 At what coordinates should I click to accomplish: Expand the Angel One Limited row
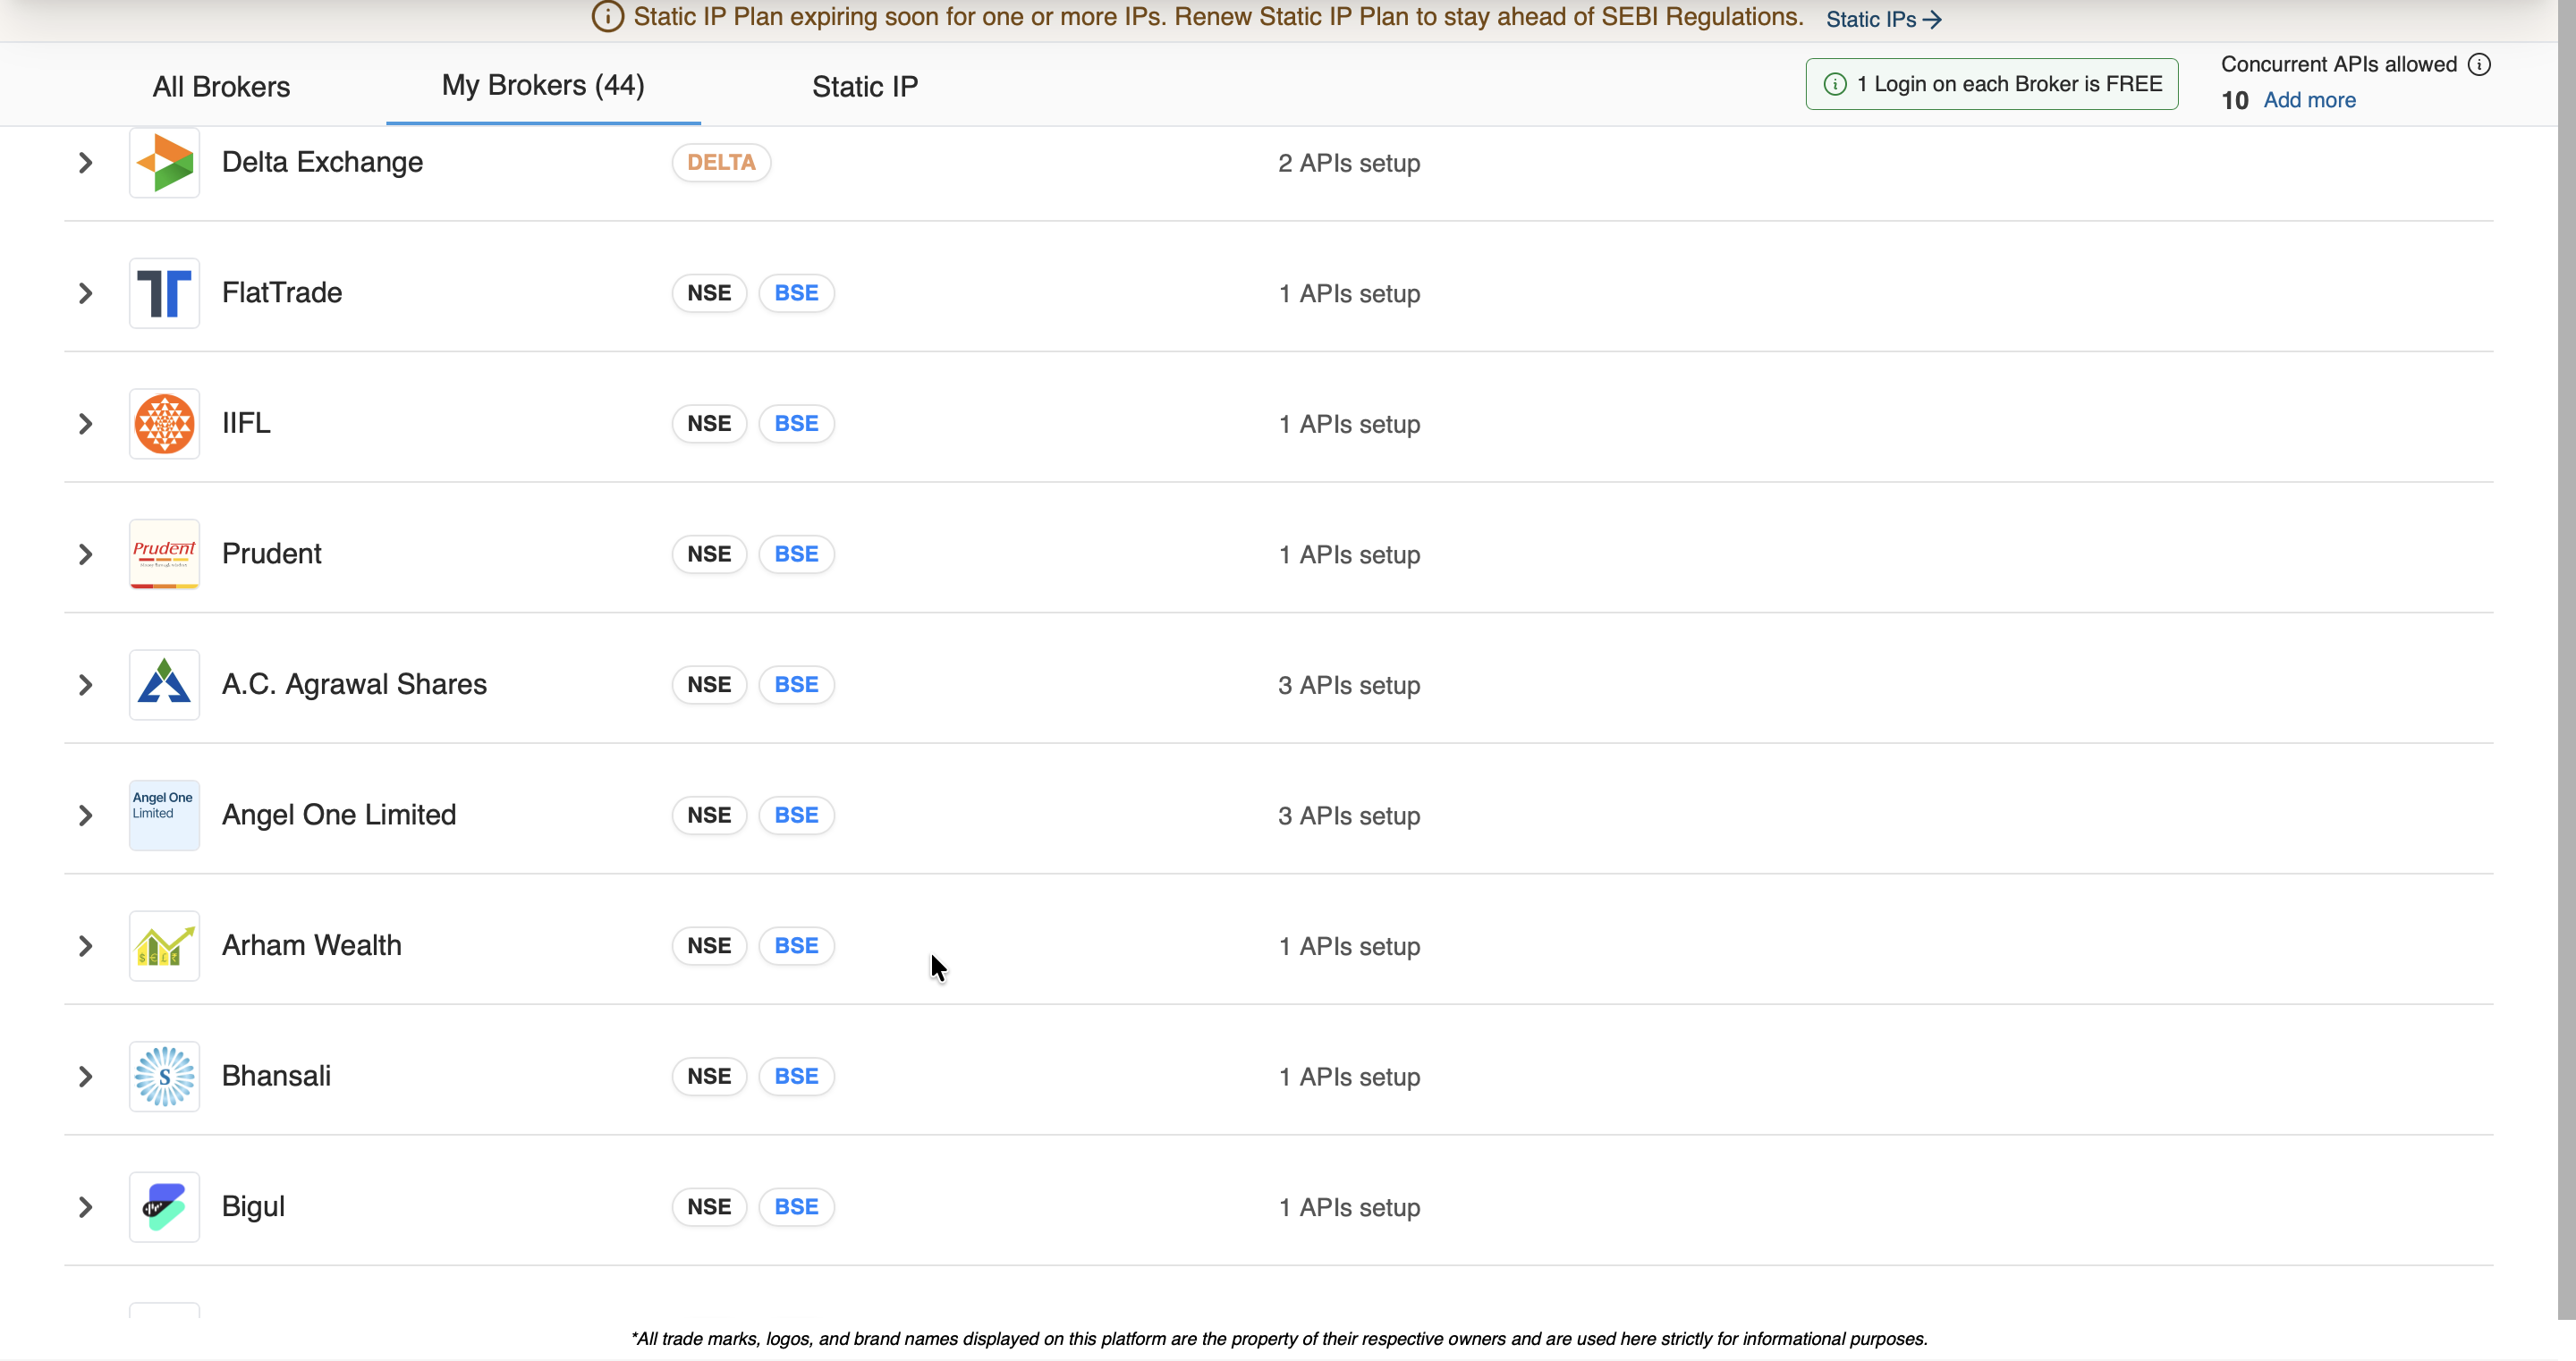(86, 816)
